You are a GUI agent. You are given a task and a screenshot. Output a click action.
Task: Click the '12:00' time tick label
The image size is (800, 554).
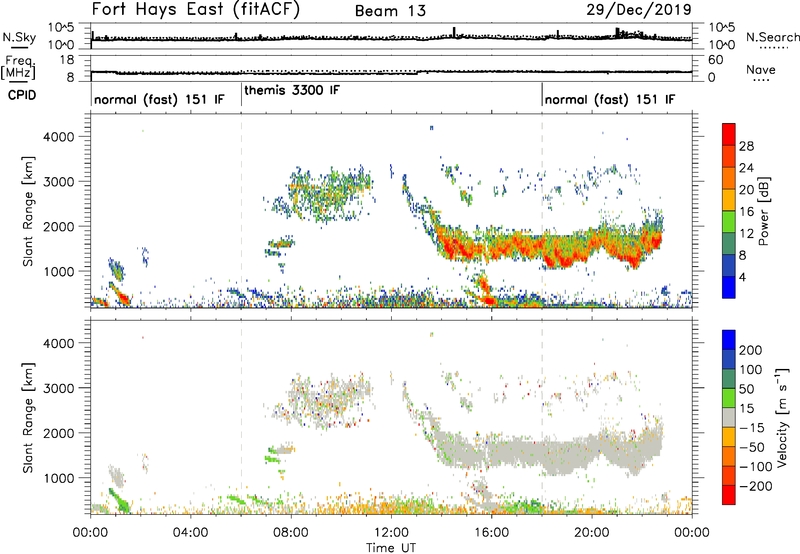tap(391, 533)
